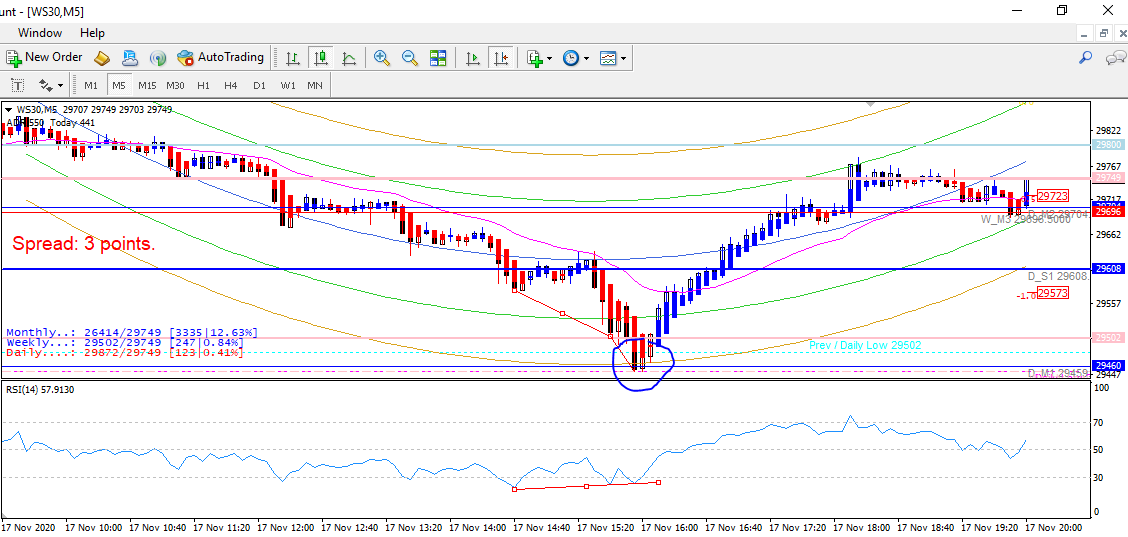Toggle the chart shift option
The width and height of the screenshot is (1128, 537).
(x=501, y=58)
